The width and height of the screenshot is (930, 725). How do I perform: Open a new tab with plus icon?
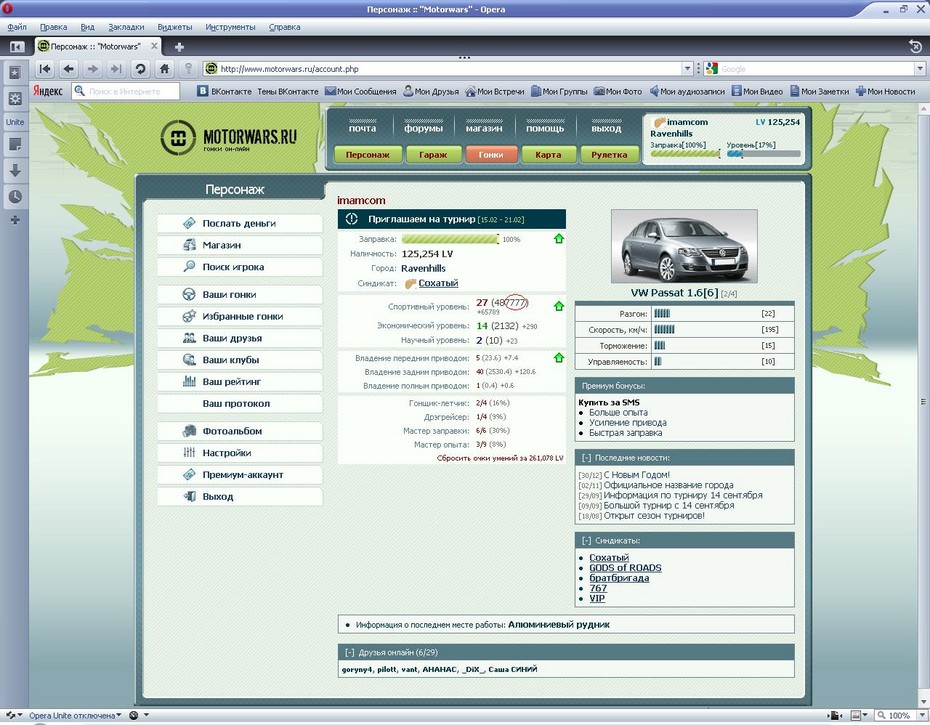tap(179, 46)
